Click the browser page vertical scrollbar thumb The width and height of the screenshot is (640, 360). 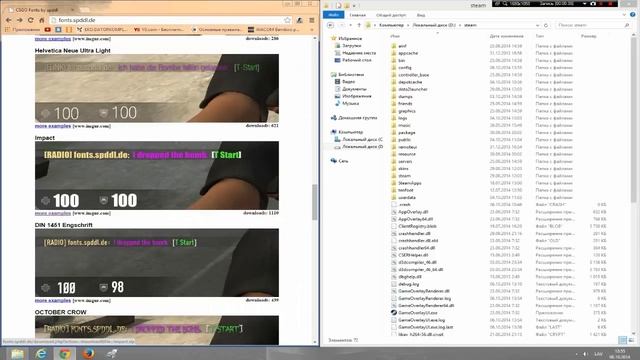click(x=315, y=202)
